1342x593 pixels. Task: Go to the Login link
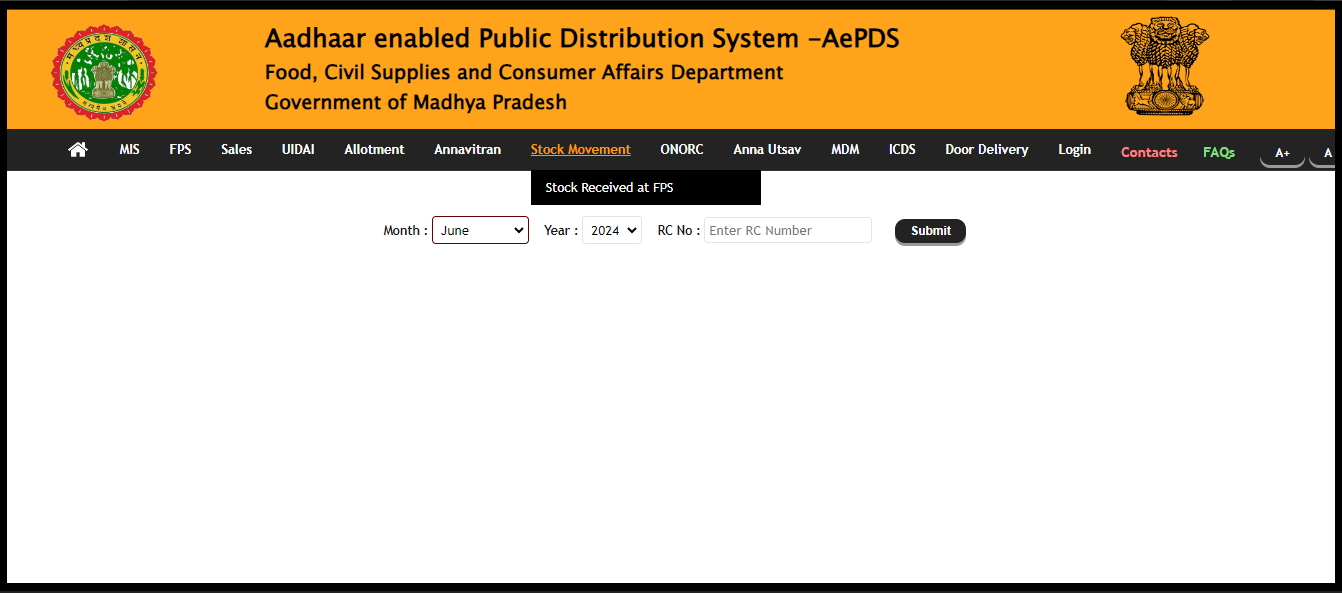(x=1075, y=149)
